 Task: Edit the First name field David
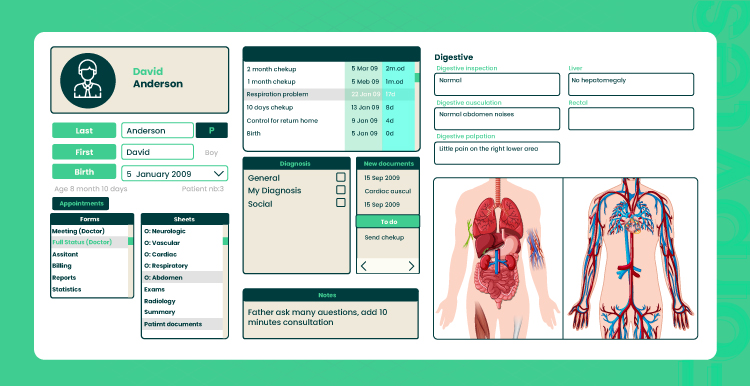point(157,152)
